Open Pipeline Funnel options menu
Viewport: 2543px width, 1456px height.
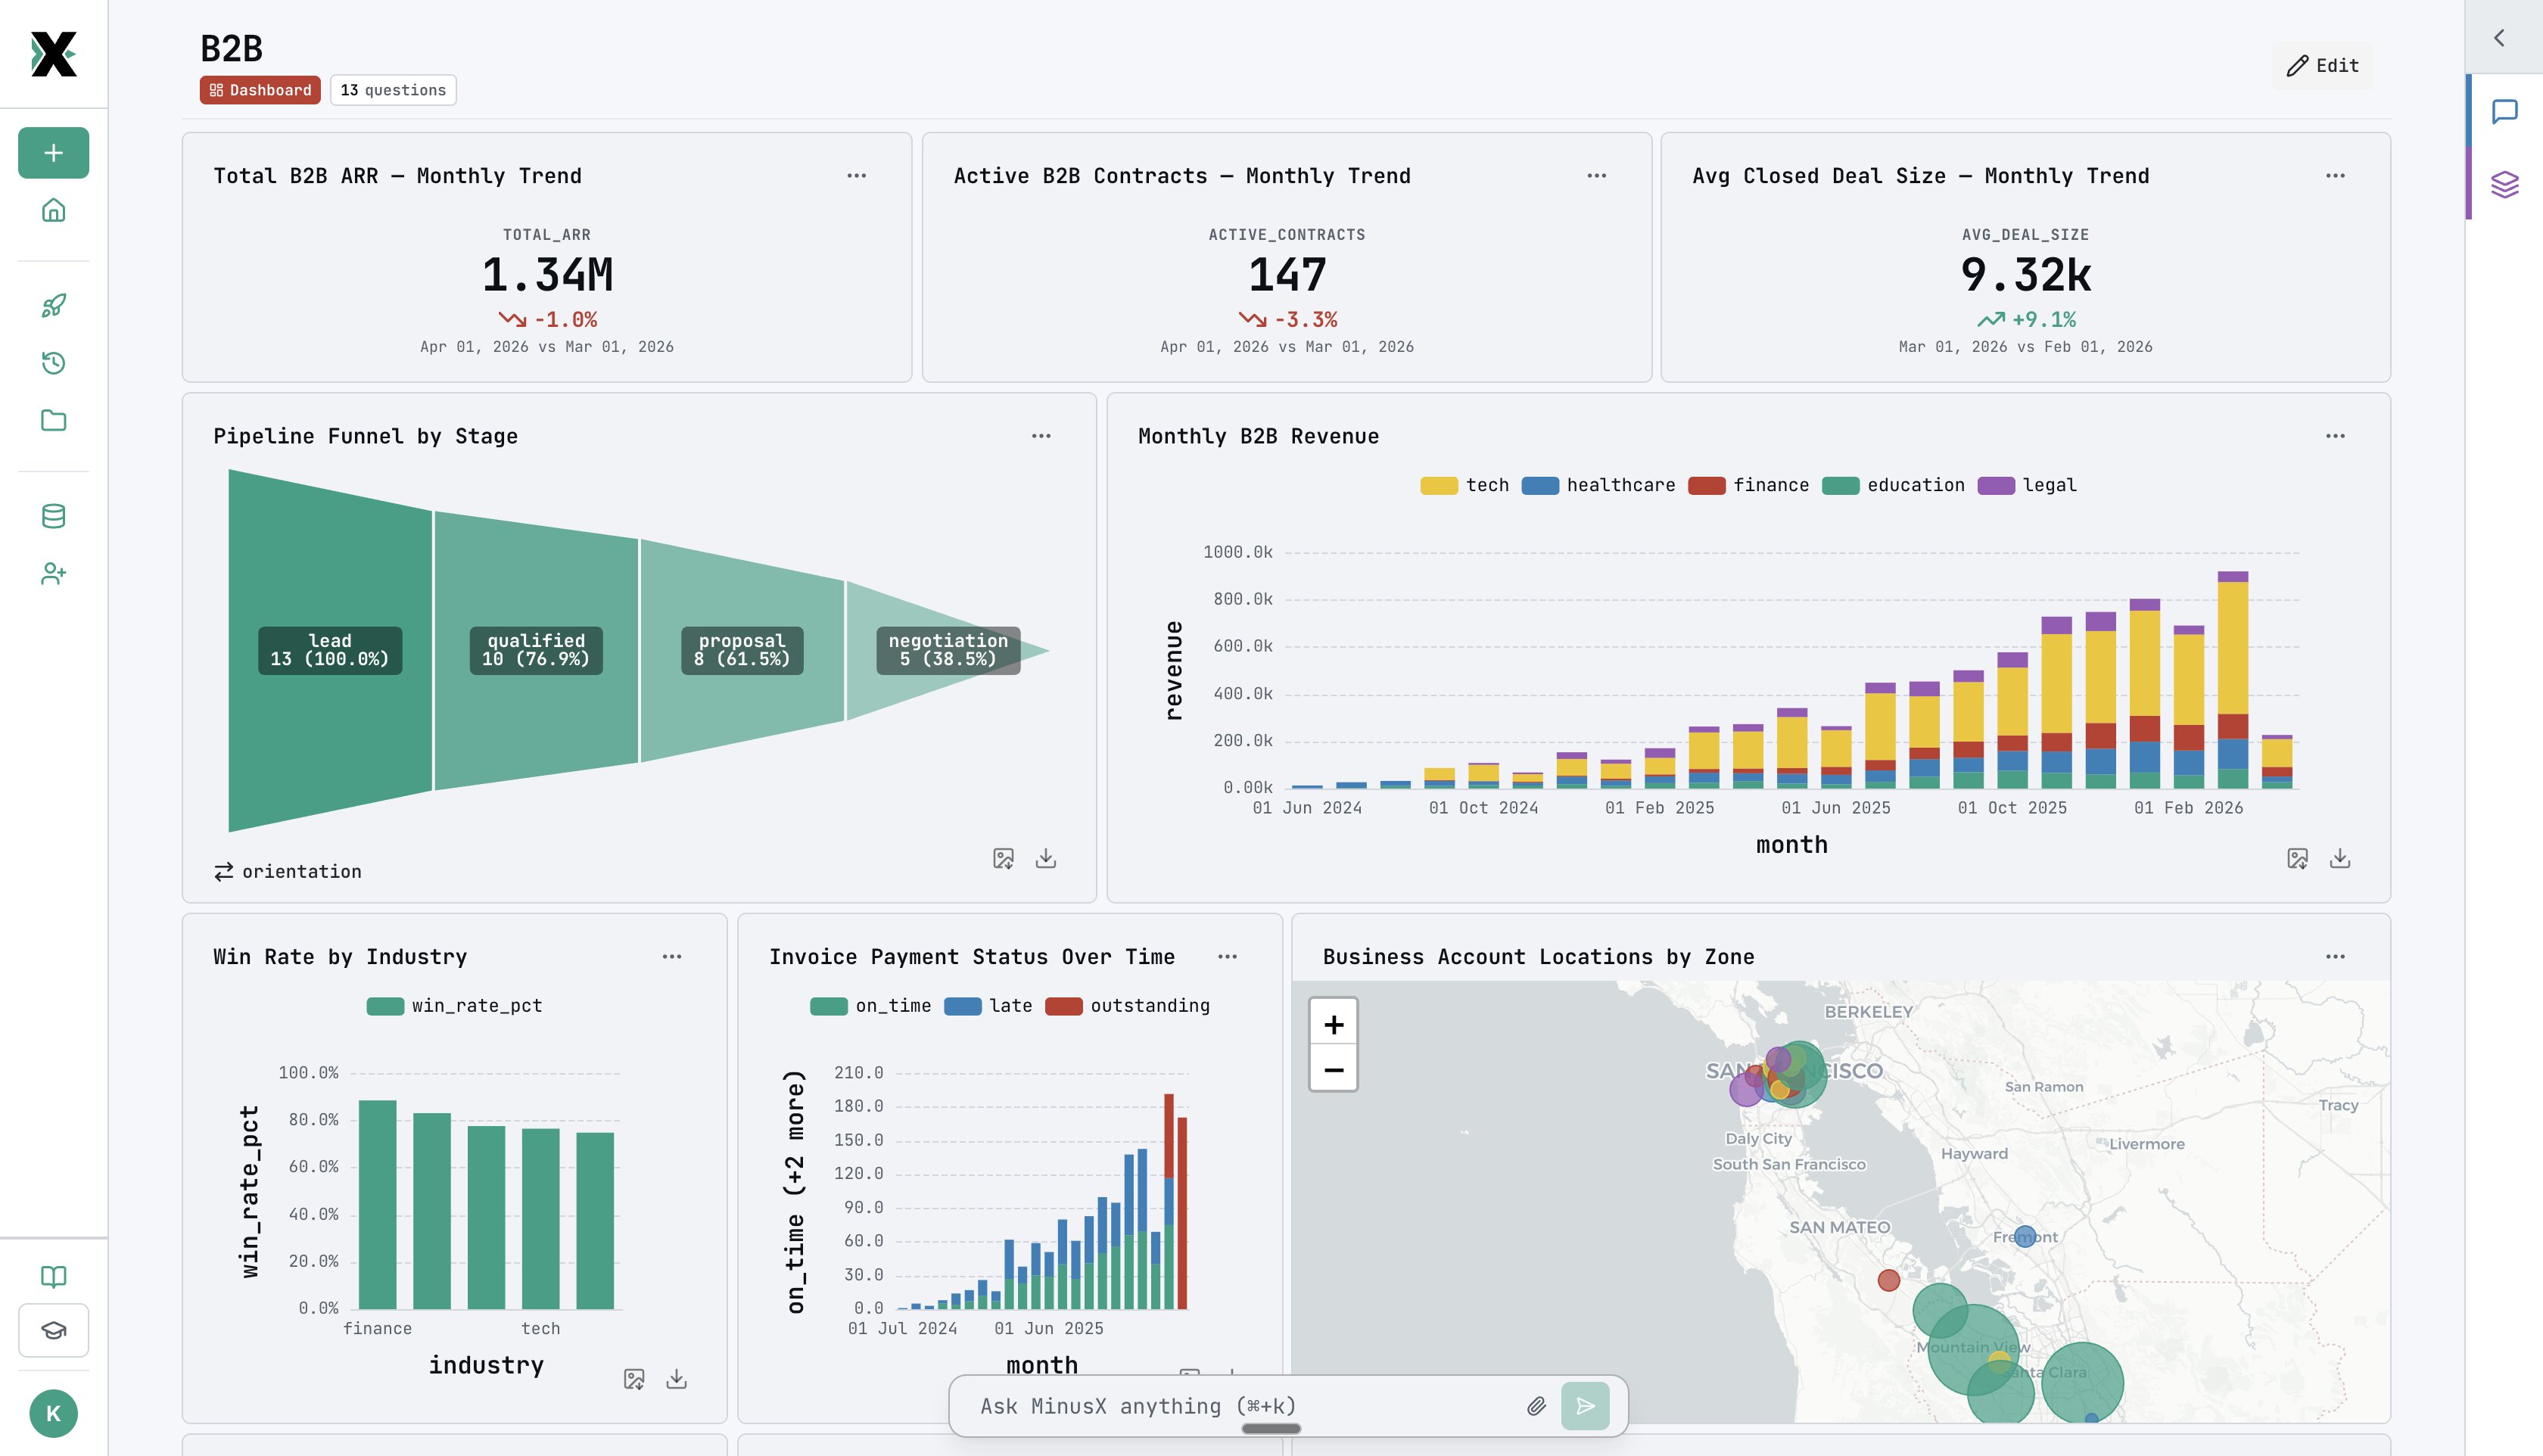1041,436
